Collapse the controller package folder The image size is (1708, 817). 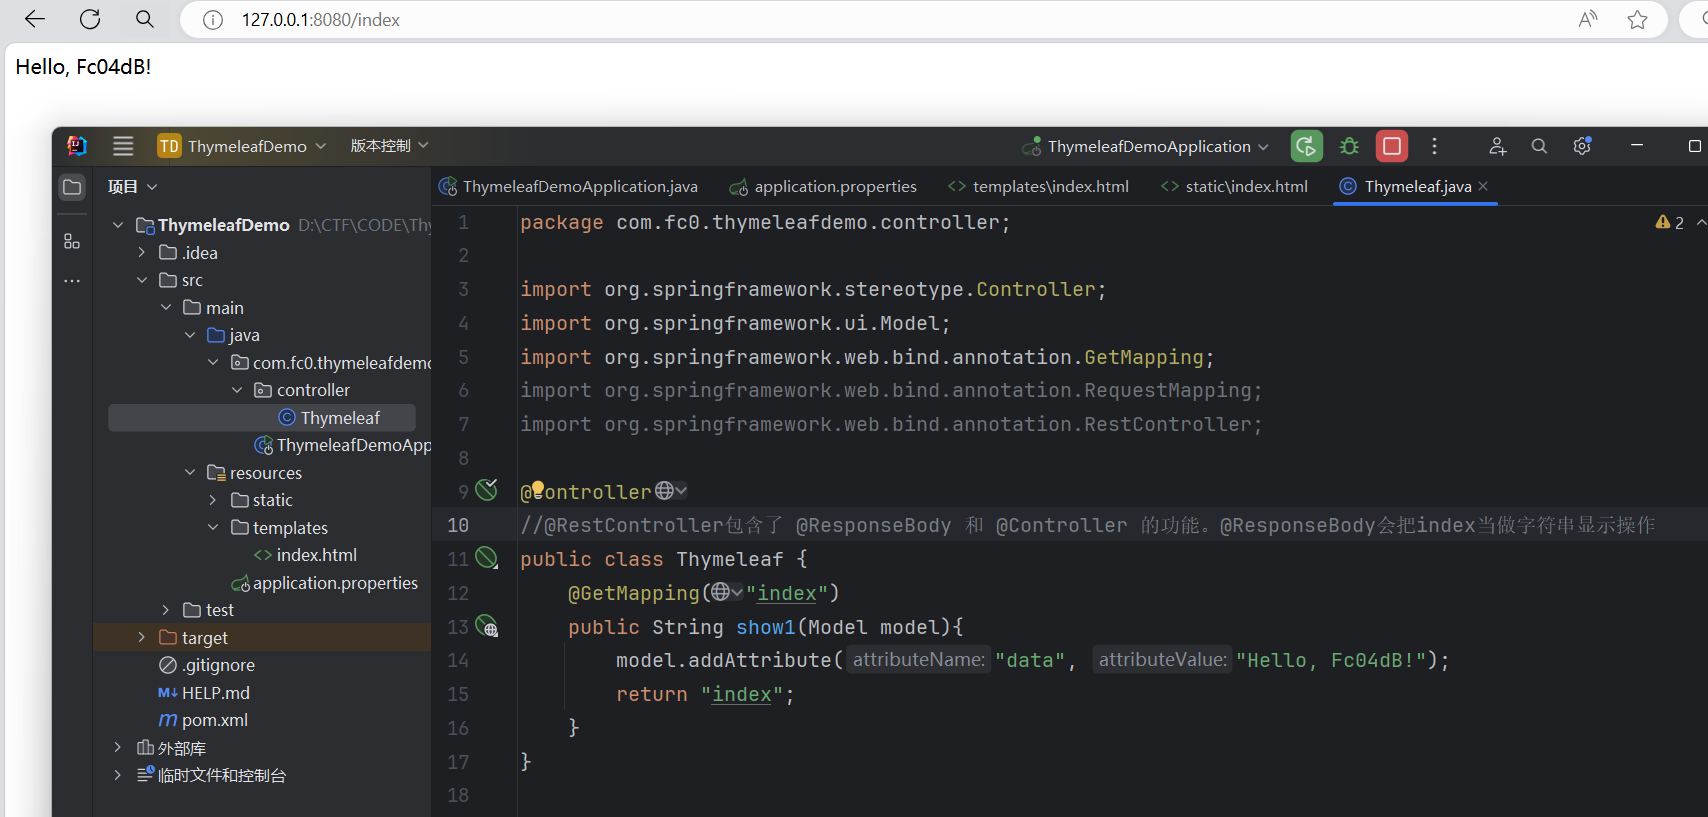[237, 390]
